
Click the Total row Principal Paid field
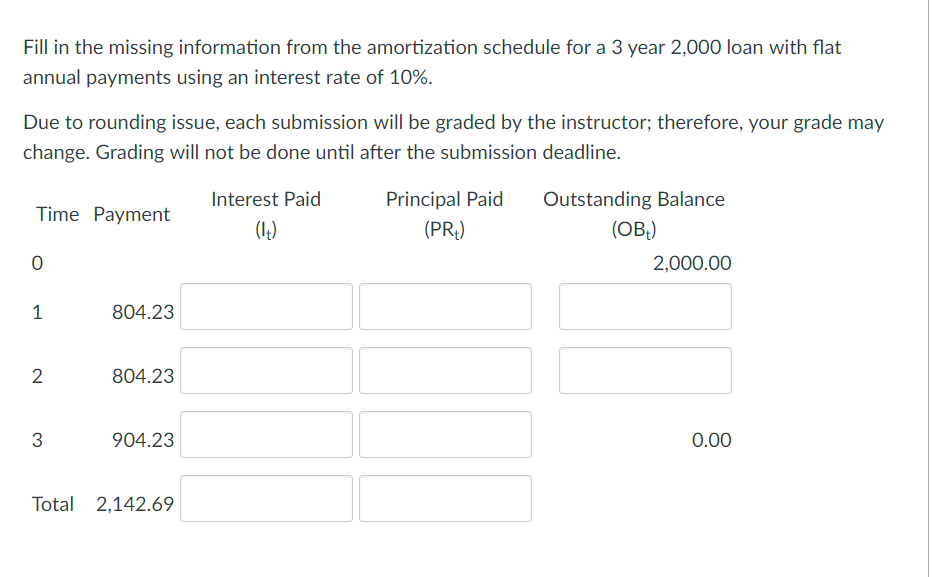click(x=445, y=498)
